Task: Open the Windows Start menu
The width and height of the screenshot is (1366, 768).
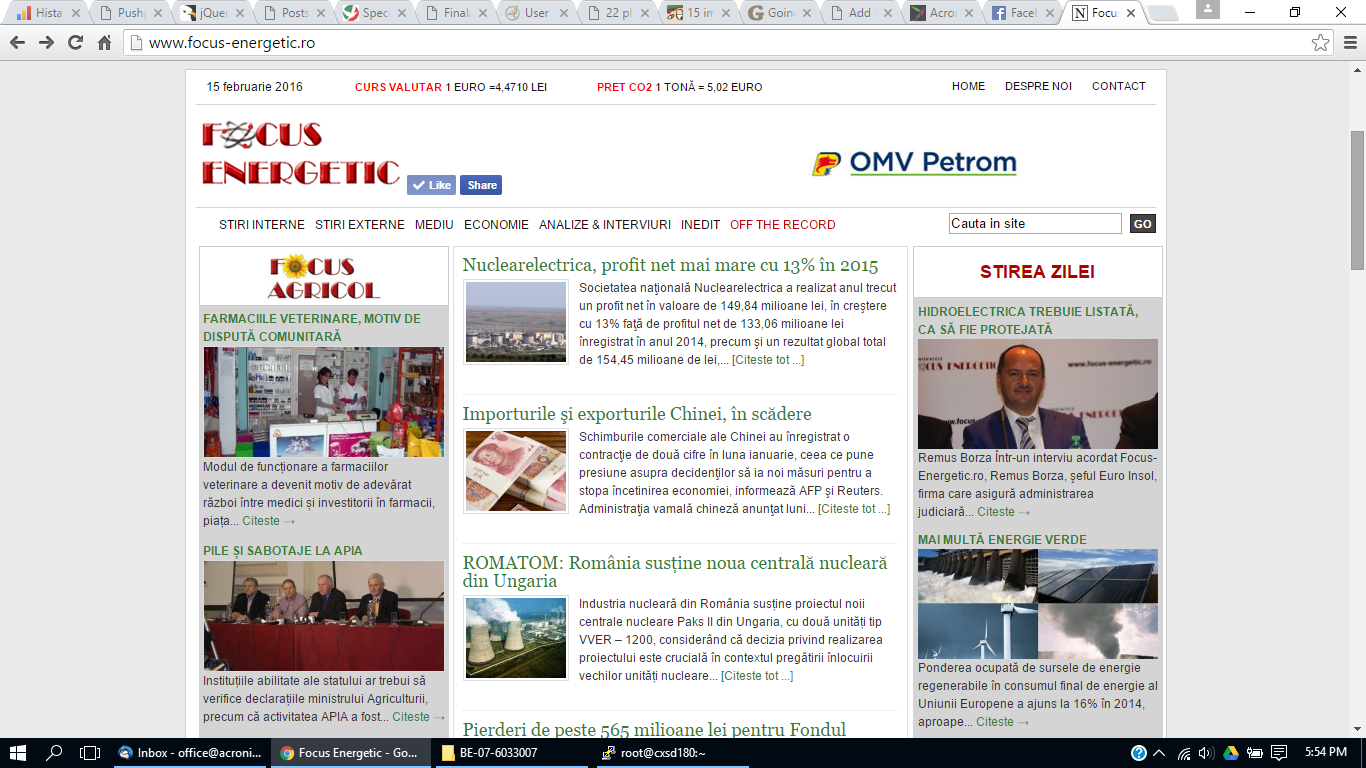Action: [19, 753]
